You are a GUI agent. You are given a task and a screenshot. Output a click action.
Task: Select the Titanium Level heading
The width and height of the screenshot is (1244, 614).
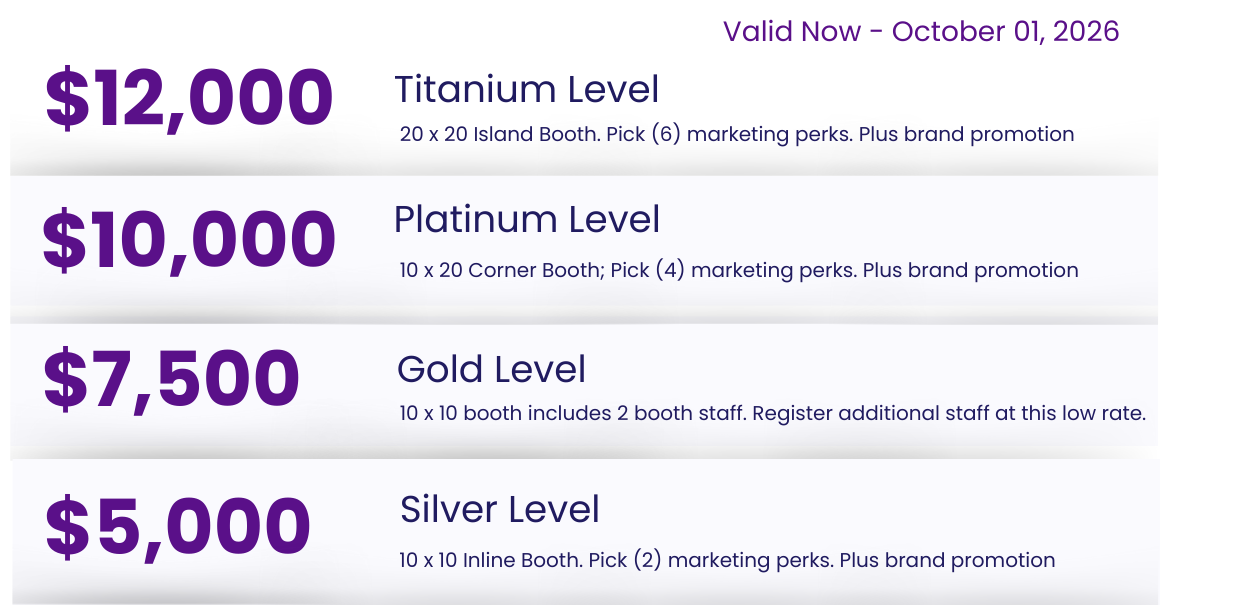click(526, 90)
